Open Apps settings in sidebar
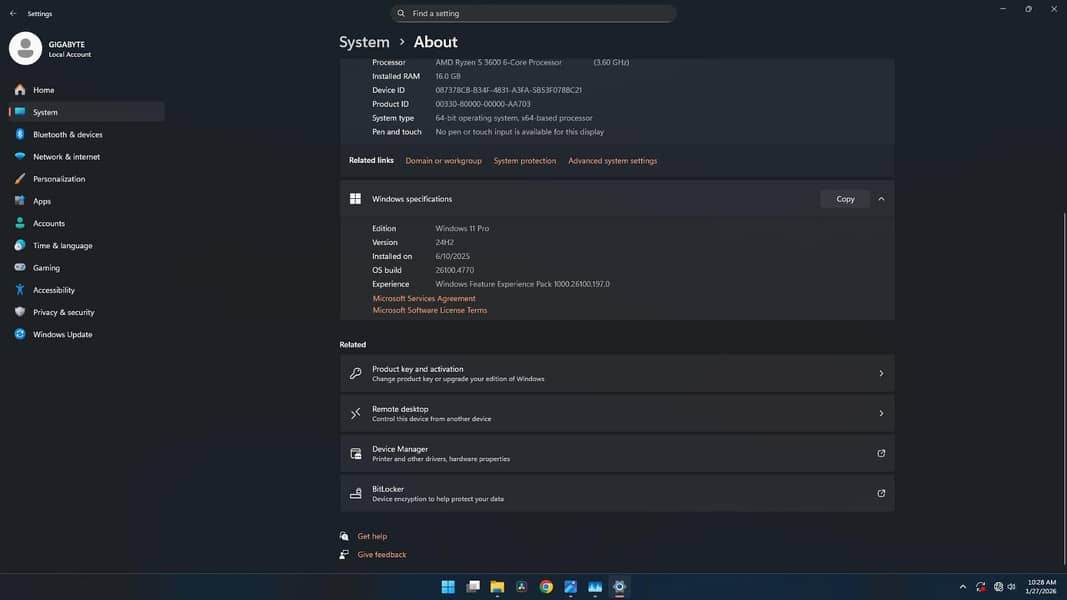 click(x=42, y=200)
